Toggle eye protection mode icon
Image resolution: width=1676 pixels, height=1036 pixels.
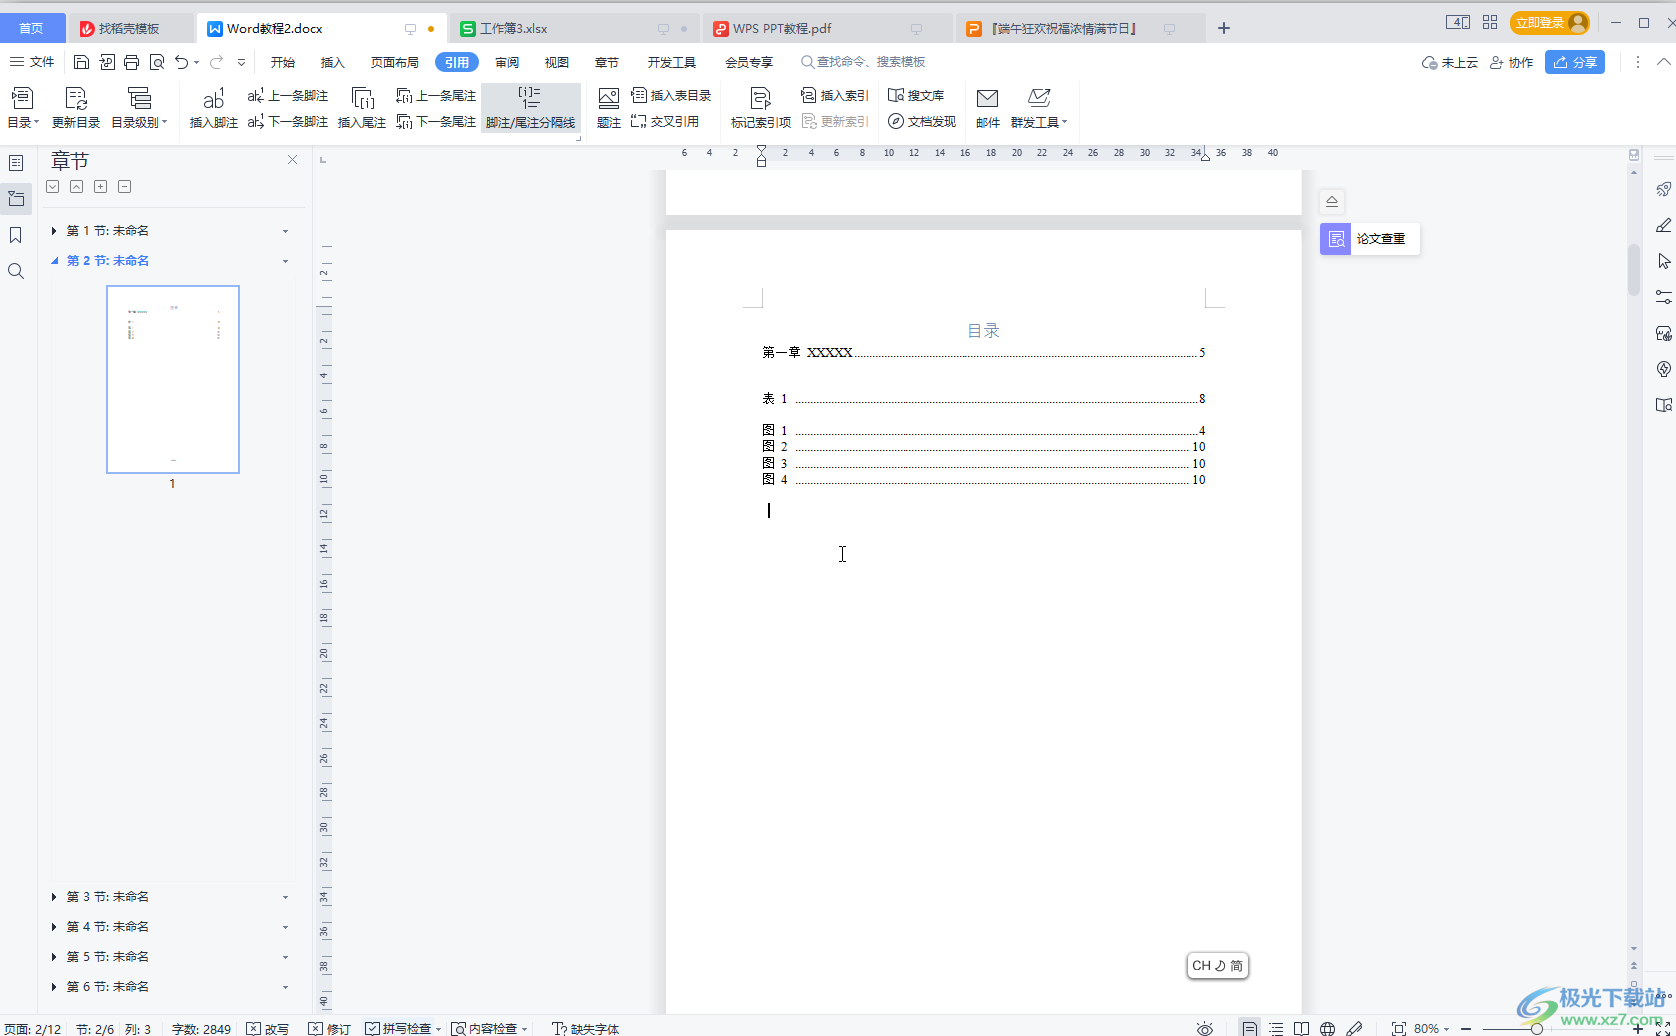pyautogui.click(x=1205, y=1028)
